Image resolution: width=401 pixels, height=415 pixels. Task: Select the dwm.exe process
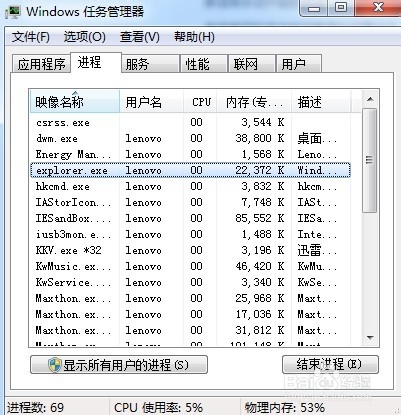(x=190, y=138)
